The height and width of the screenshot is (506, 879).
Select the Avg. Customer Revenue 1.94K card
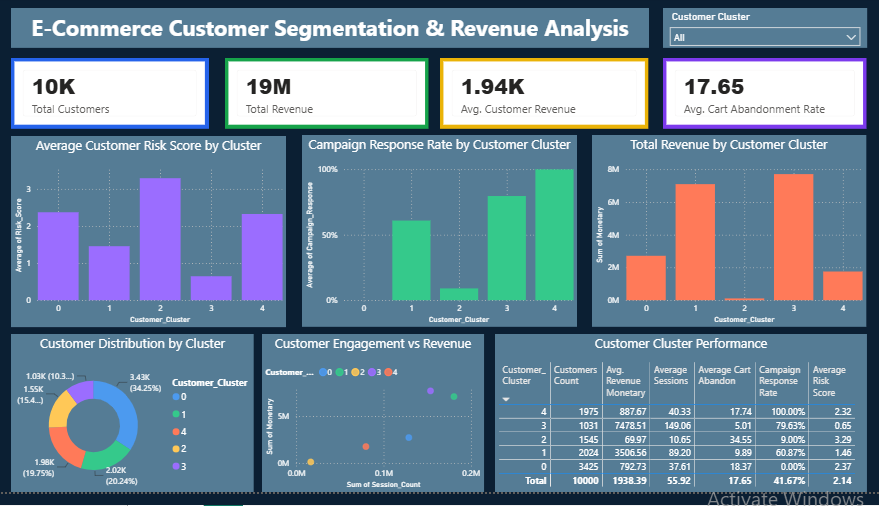[x=544, y=94]
